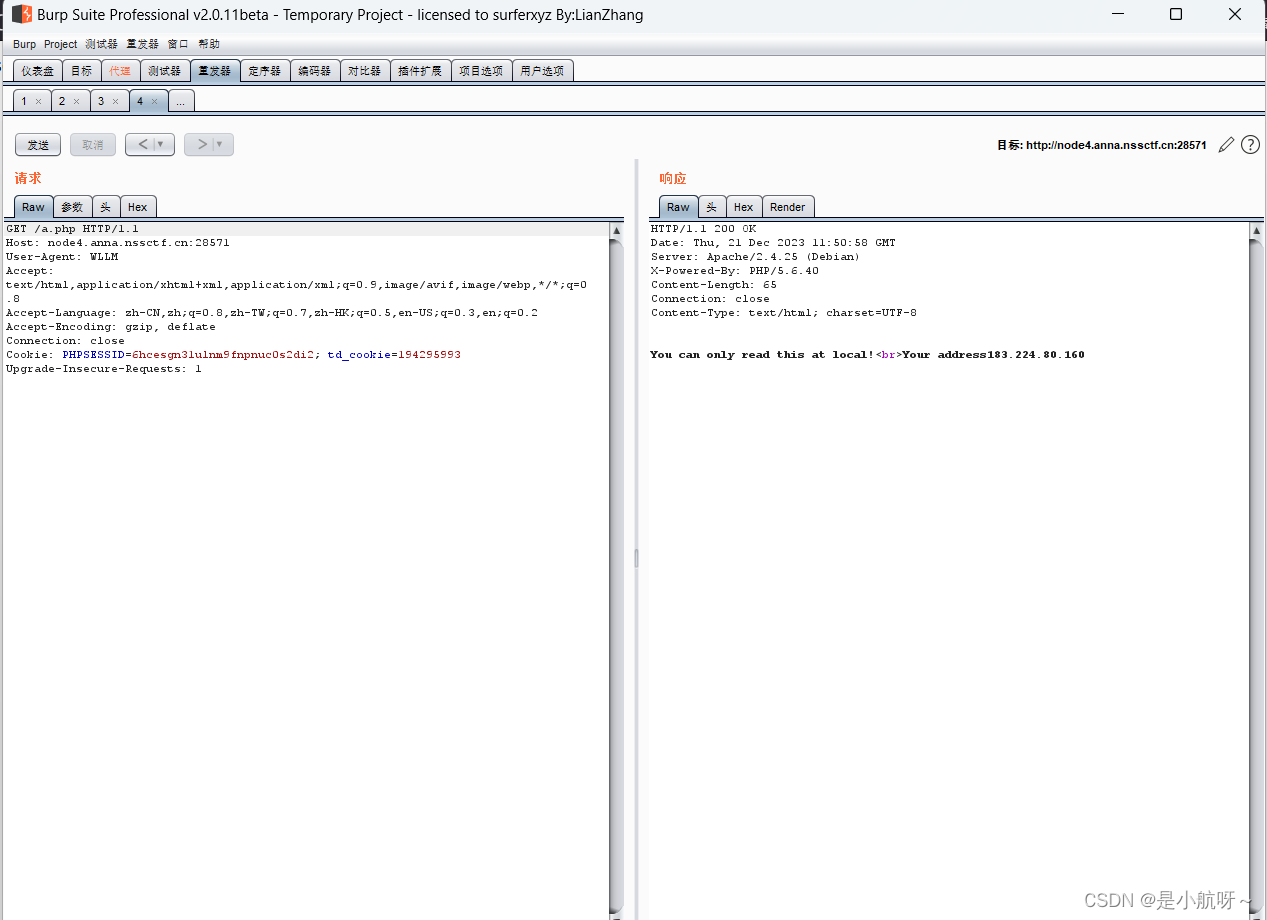Switch to the 项目选项 project options tab
Viewport: 1267px width, 920px height.
point(481,71)
